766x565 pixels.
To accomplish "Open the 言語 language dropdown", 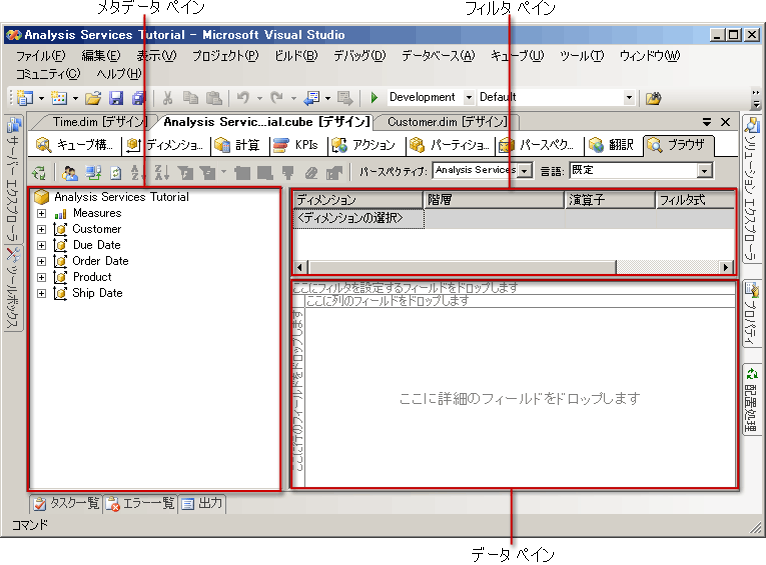I will (x=704, y=171).
